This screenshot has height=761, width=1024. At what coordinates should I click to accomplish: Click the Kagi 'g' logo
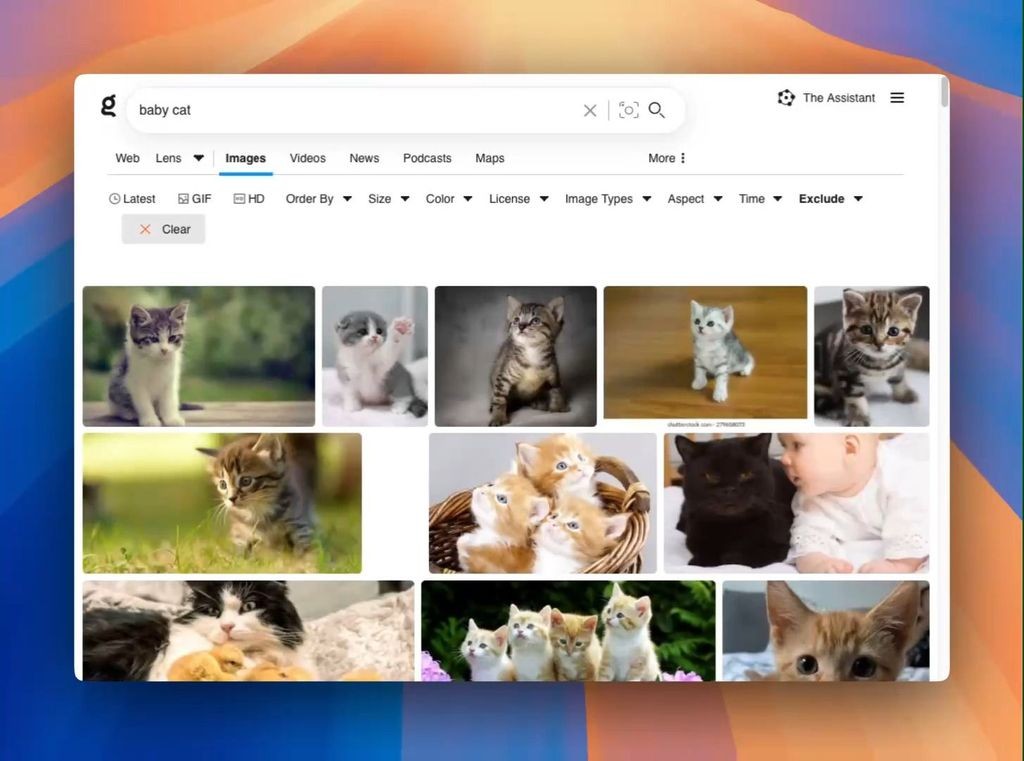pos(108,105)
